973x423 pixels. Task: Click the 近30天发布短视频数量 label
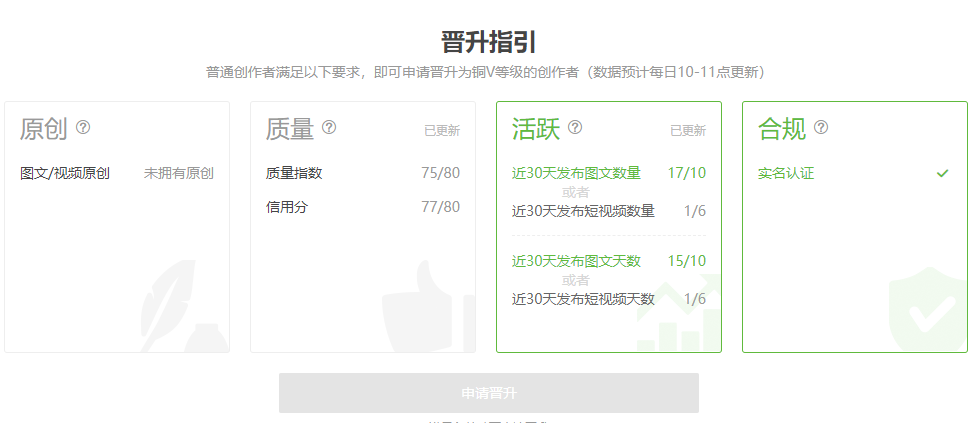point(583,212)
